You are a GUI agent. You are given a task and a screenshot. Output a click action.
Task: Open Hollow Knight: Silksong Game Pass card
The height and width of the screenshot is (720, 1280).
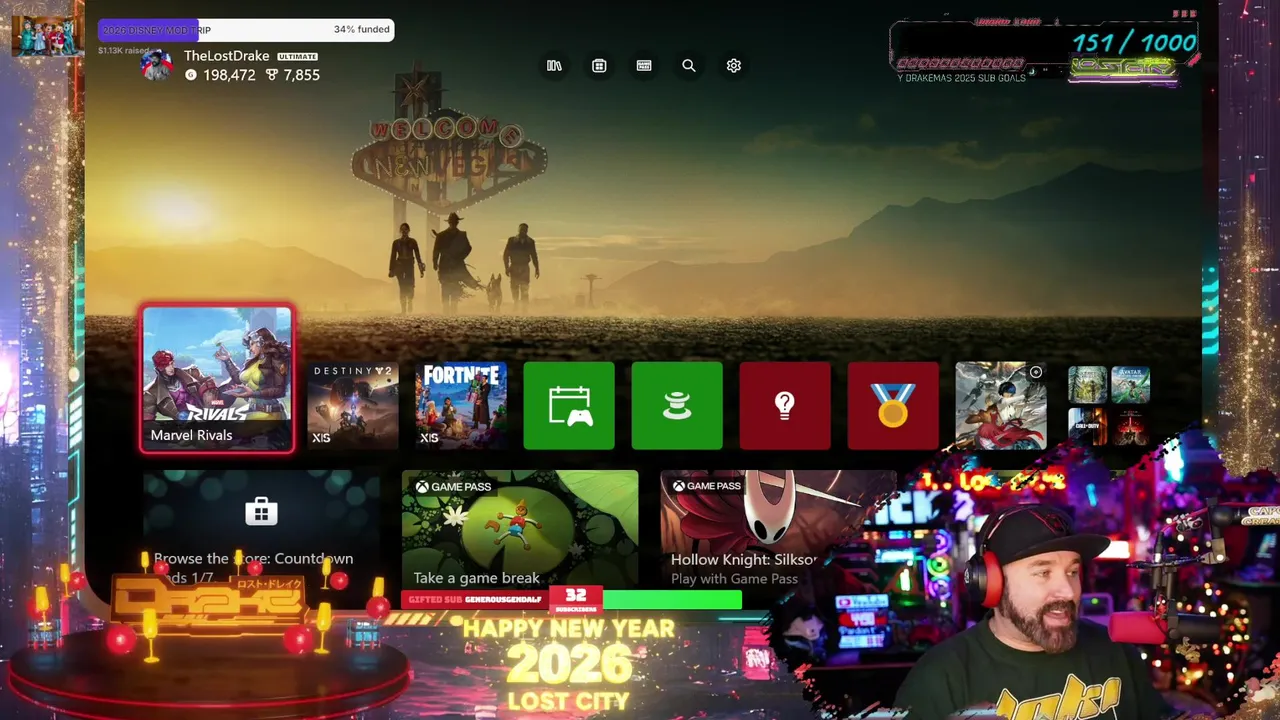[778, 529]
